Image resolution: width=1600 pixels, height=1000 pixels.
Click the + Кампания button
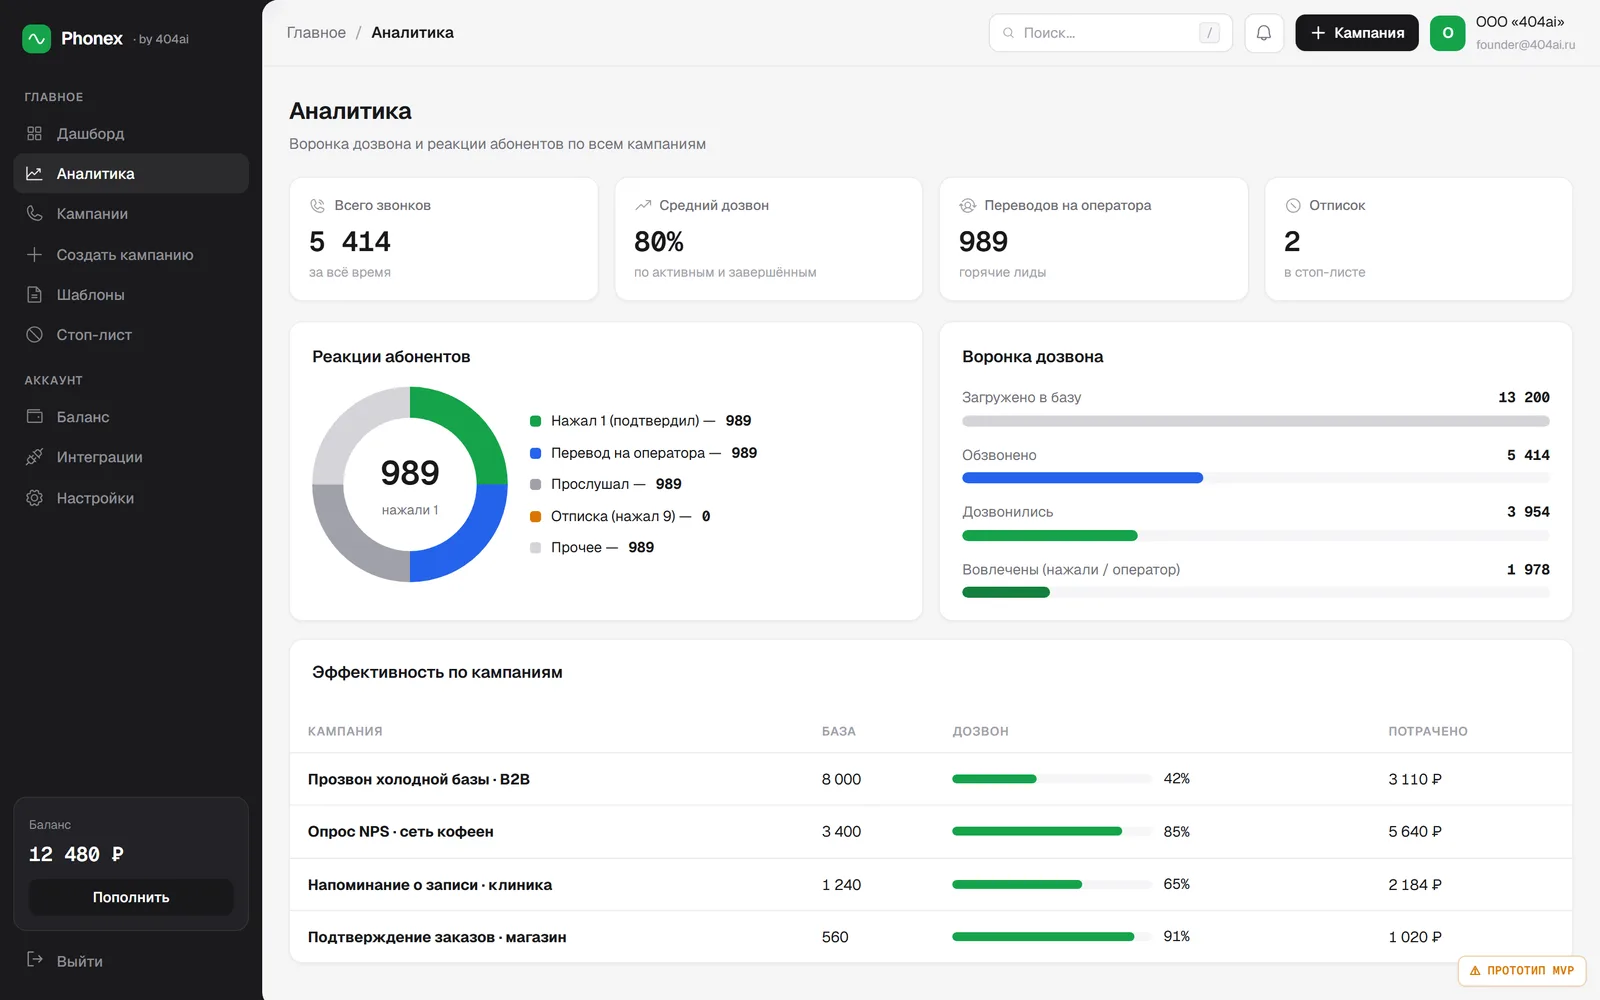pos(1356,33)
